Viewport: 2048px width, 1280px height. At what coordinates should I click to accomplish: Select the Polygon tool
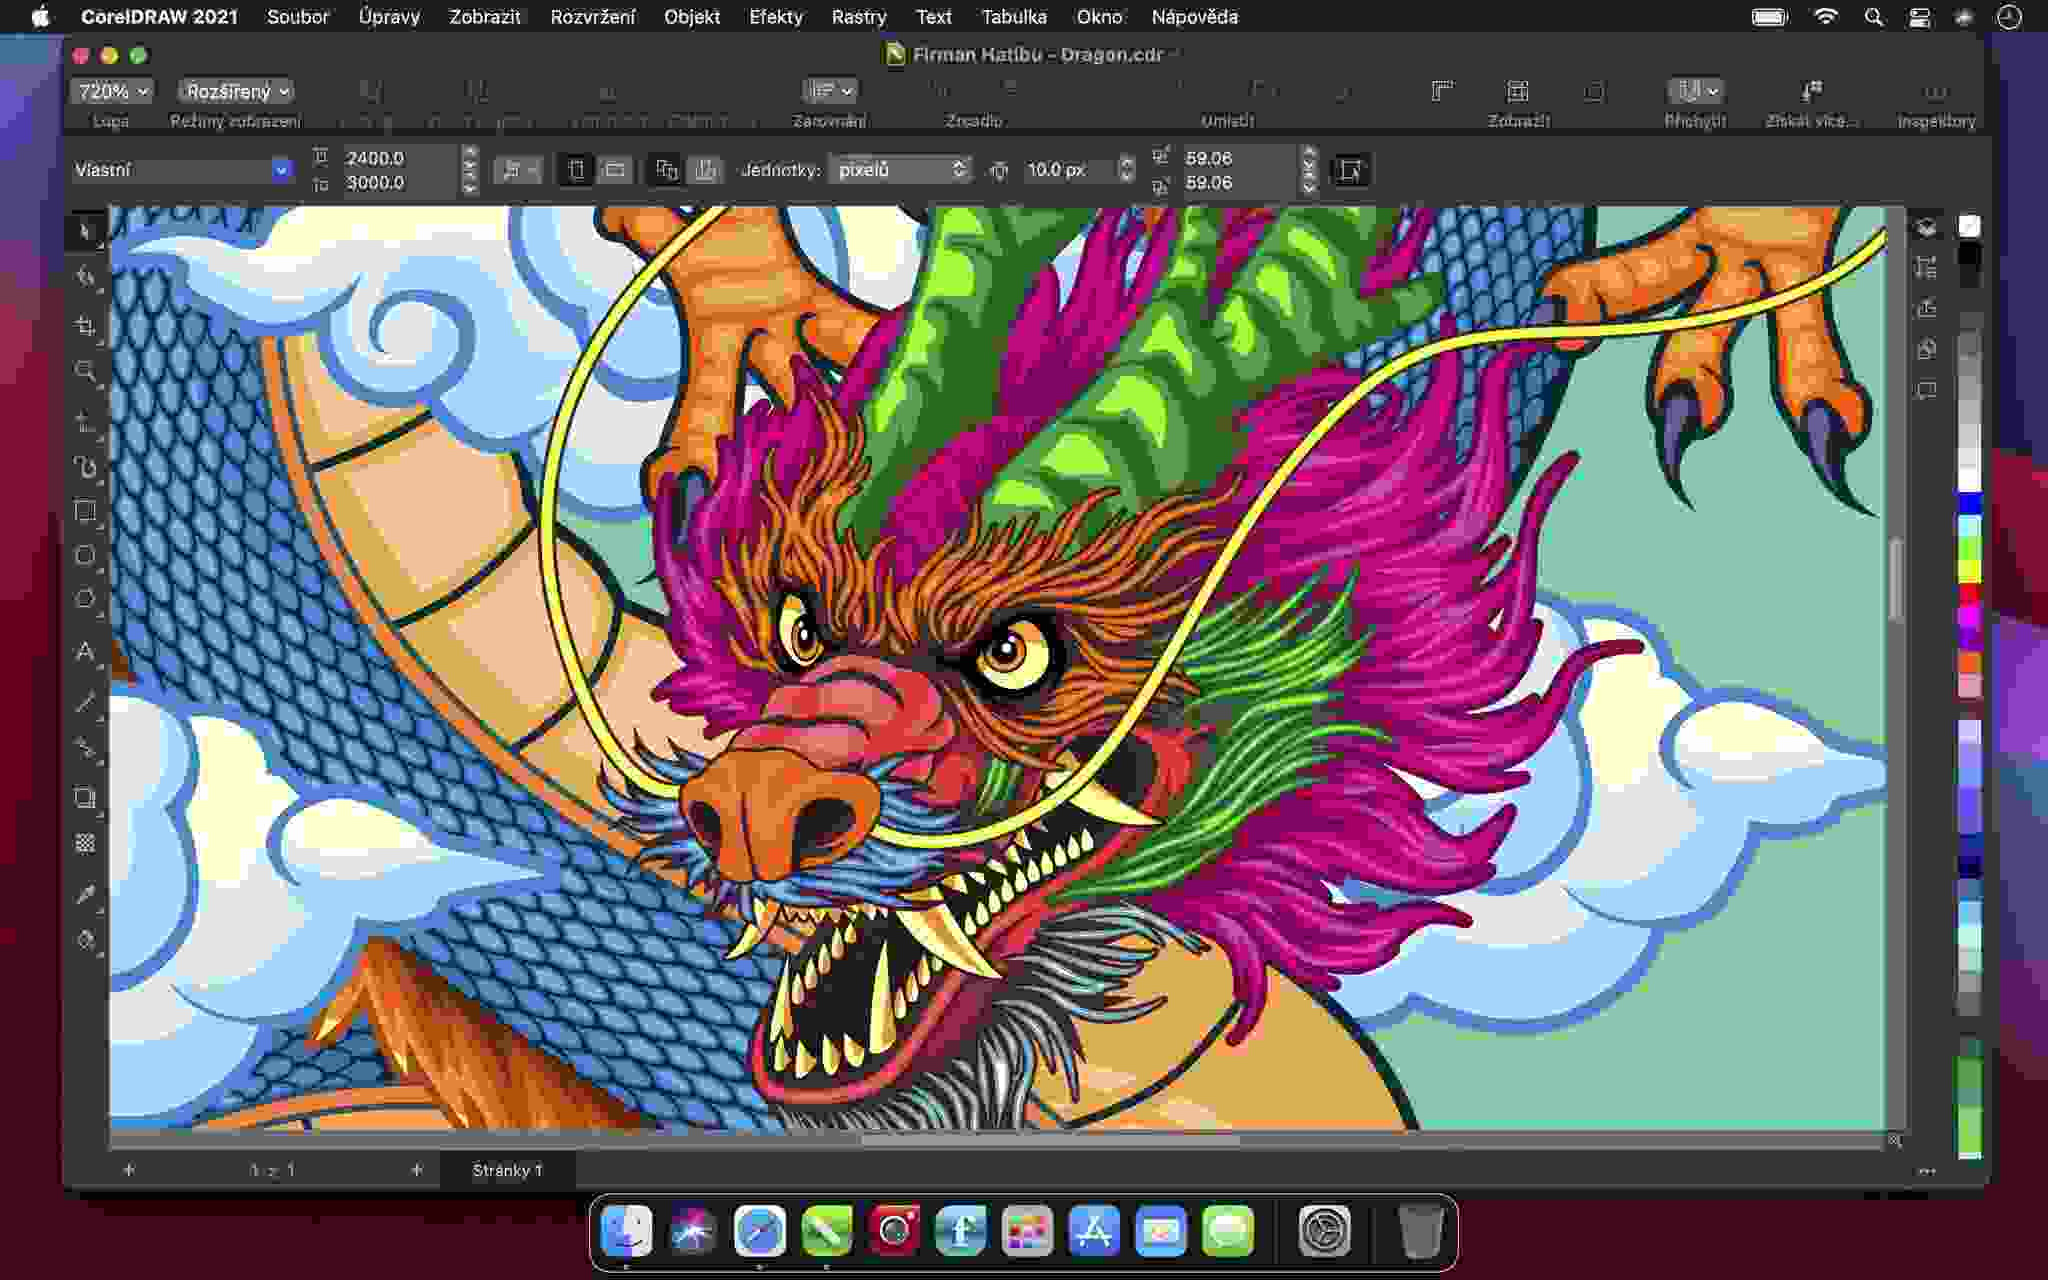(x=86, y=599)
